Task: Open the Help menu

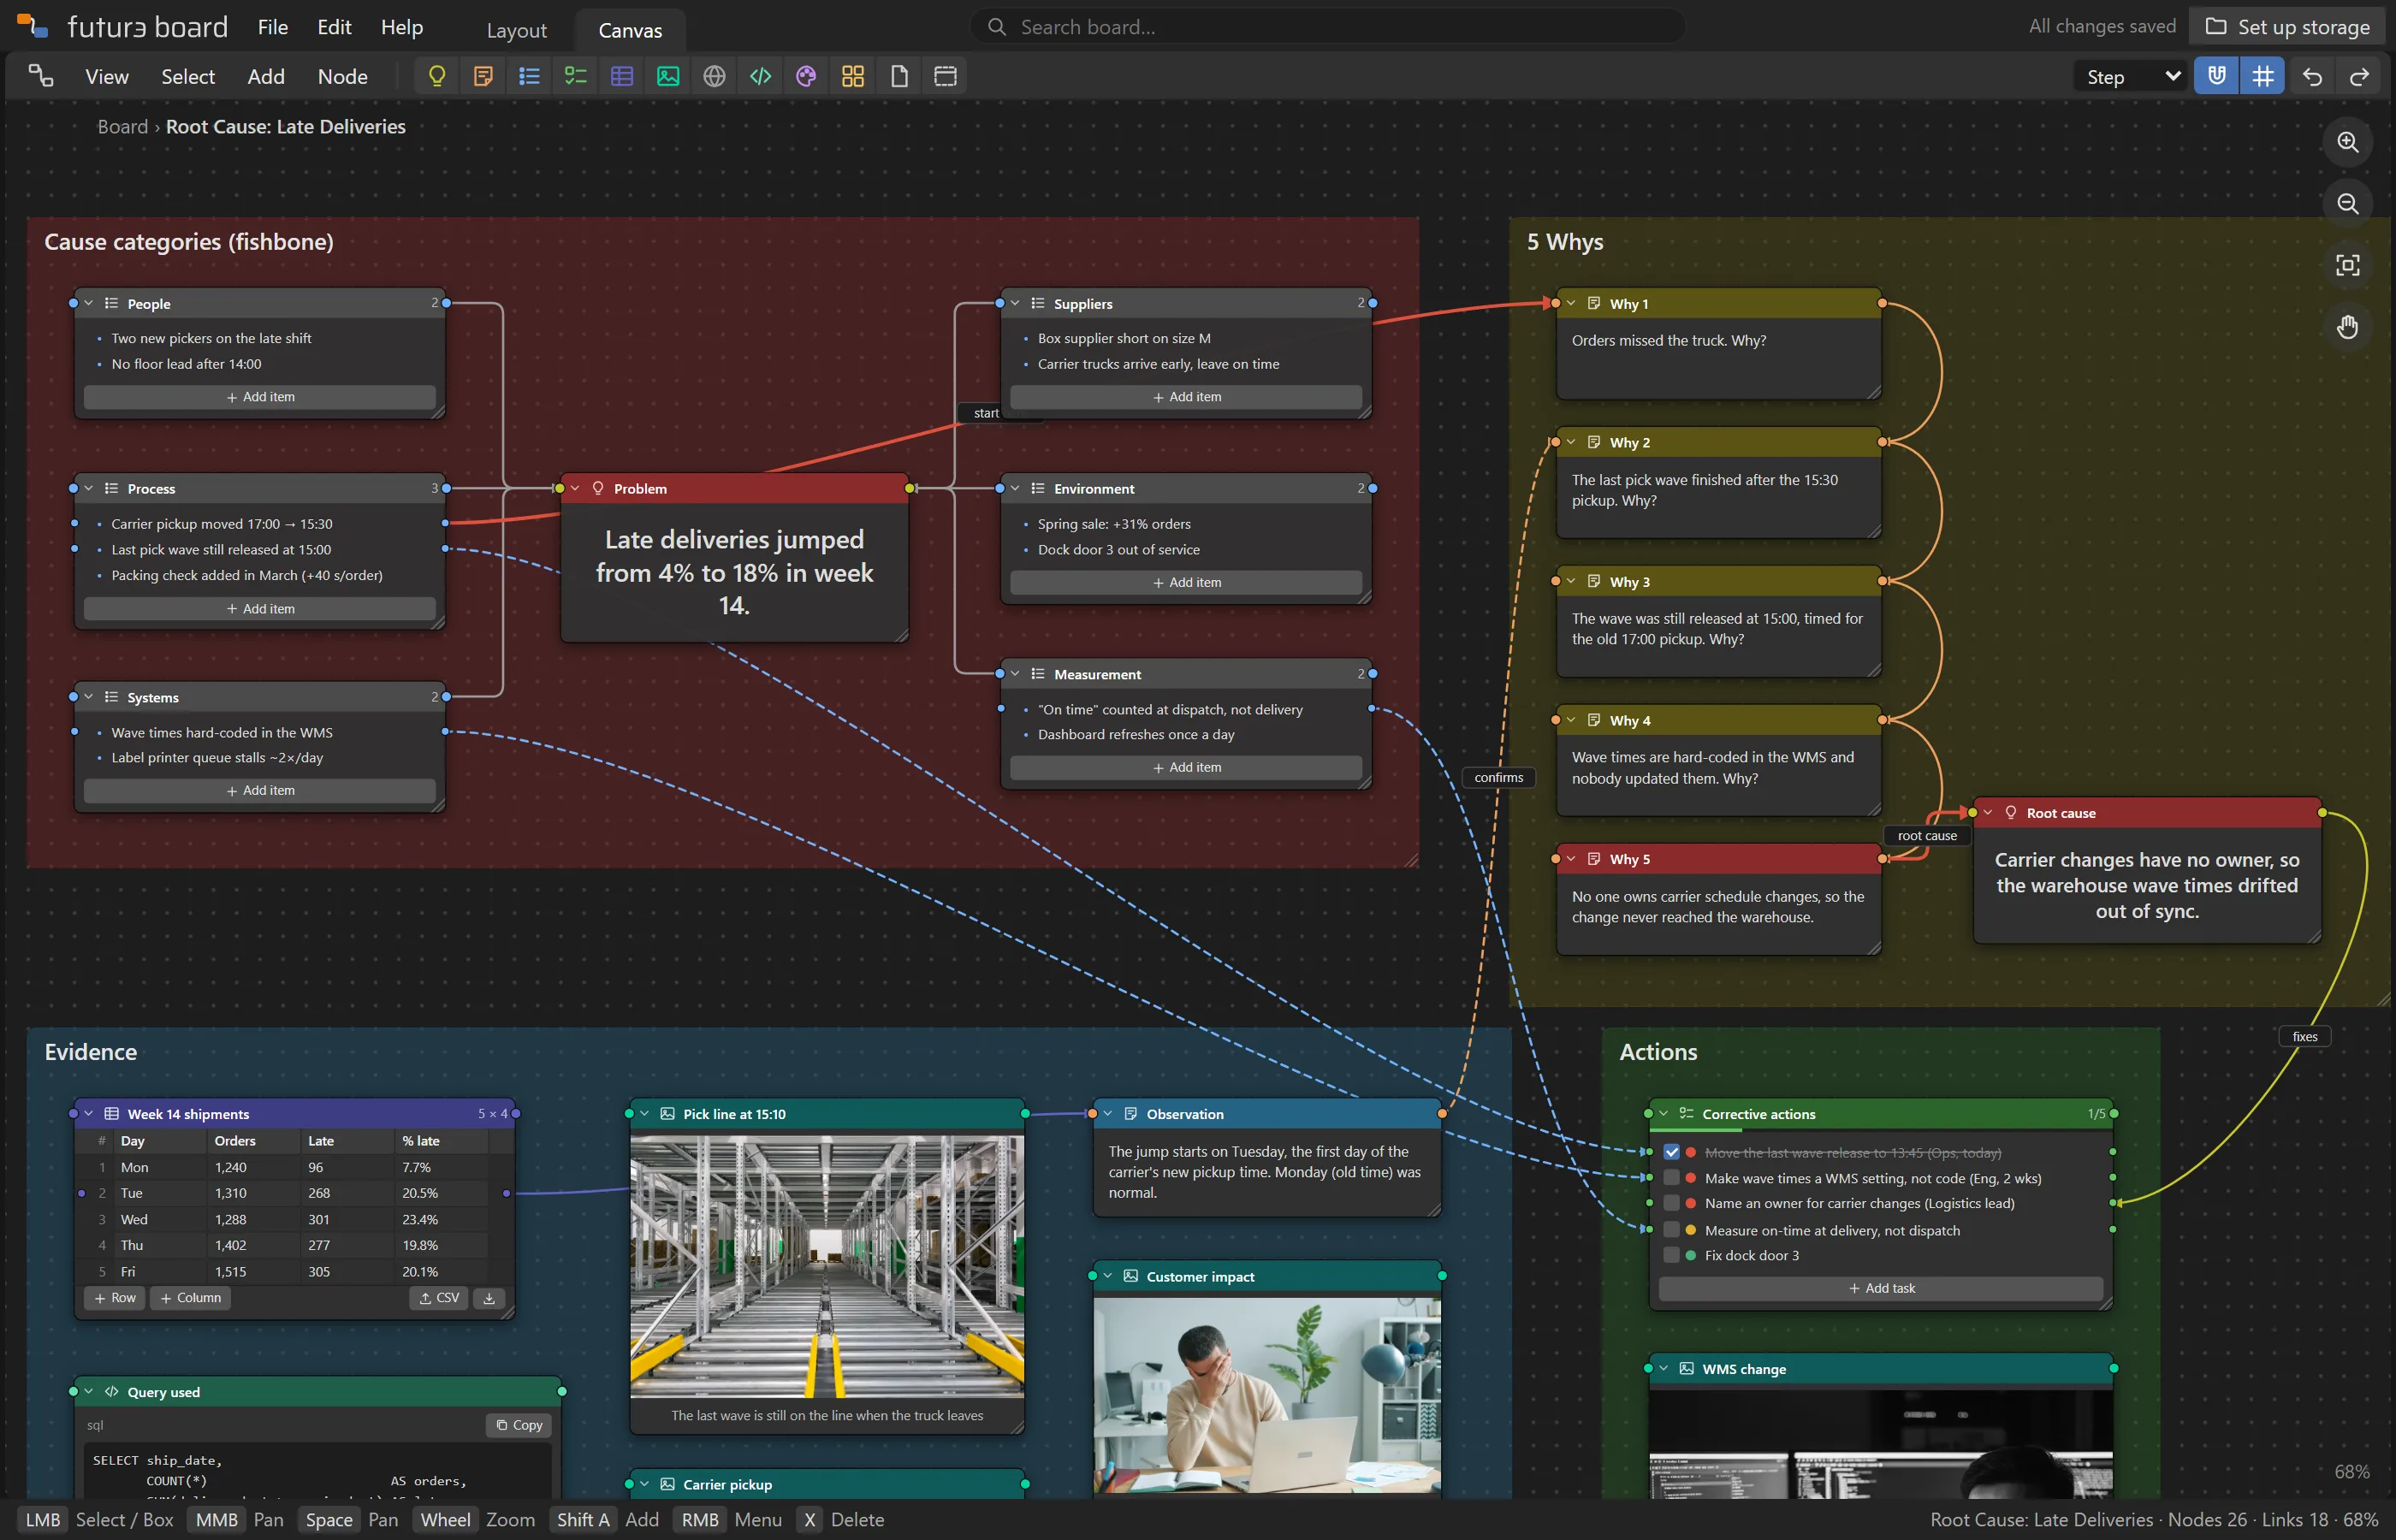Action: (402, 27)
